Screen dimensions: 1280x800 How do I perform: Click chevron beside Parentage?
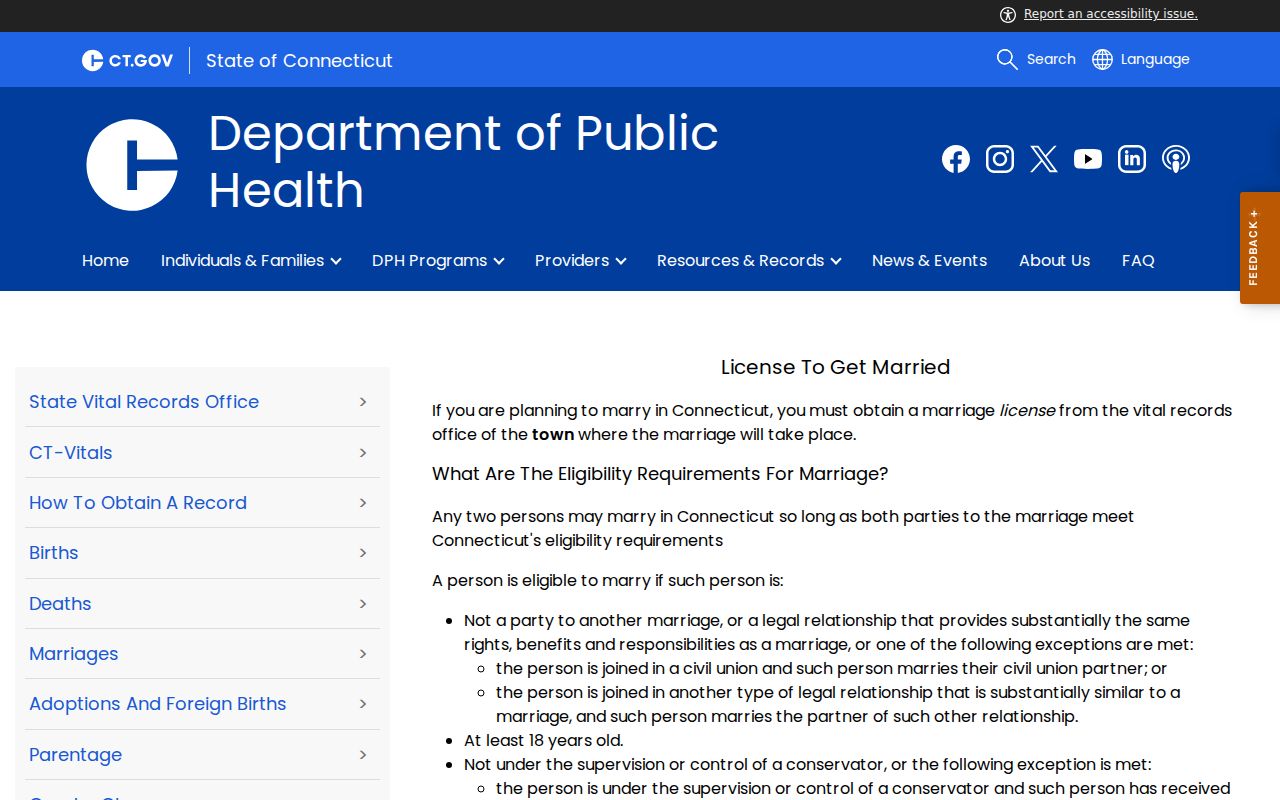tap(363, 755)
